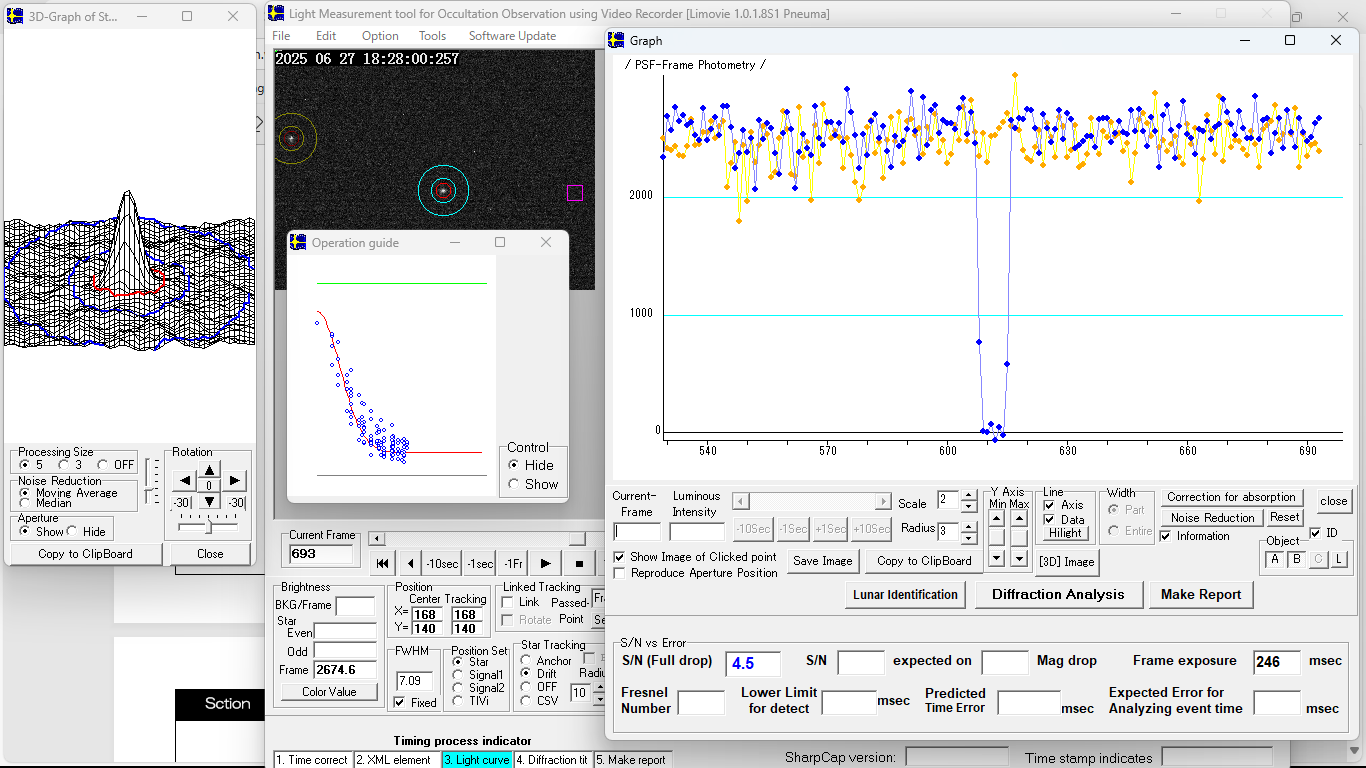The height and width of the screenshot is (768, 1366).
Task: Step back one frame with -1Fr
Action: coord(513,564)
